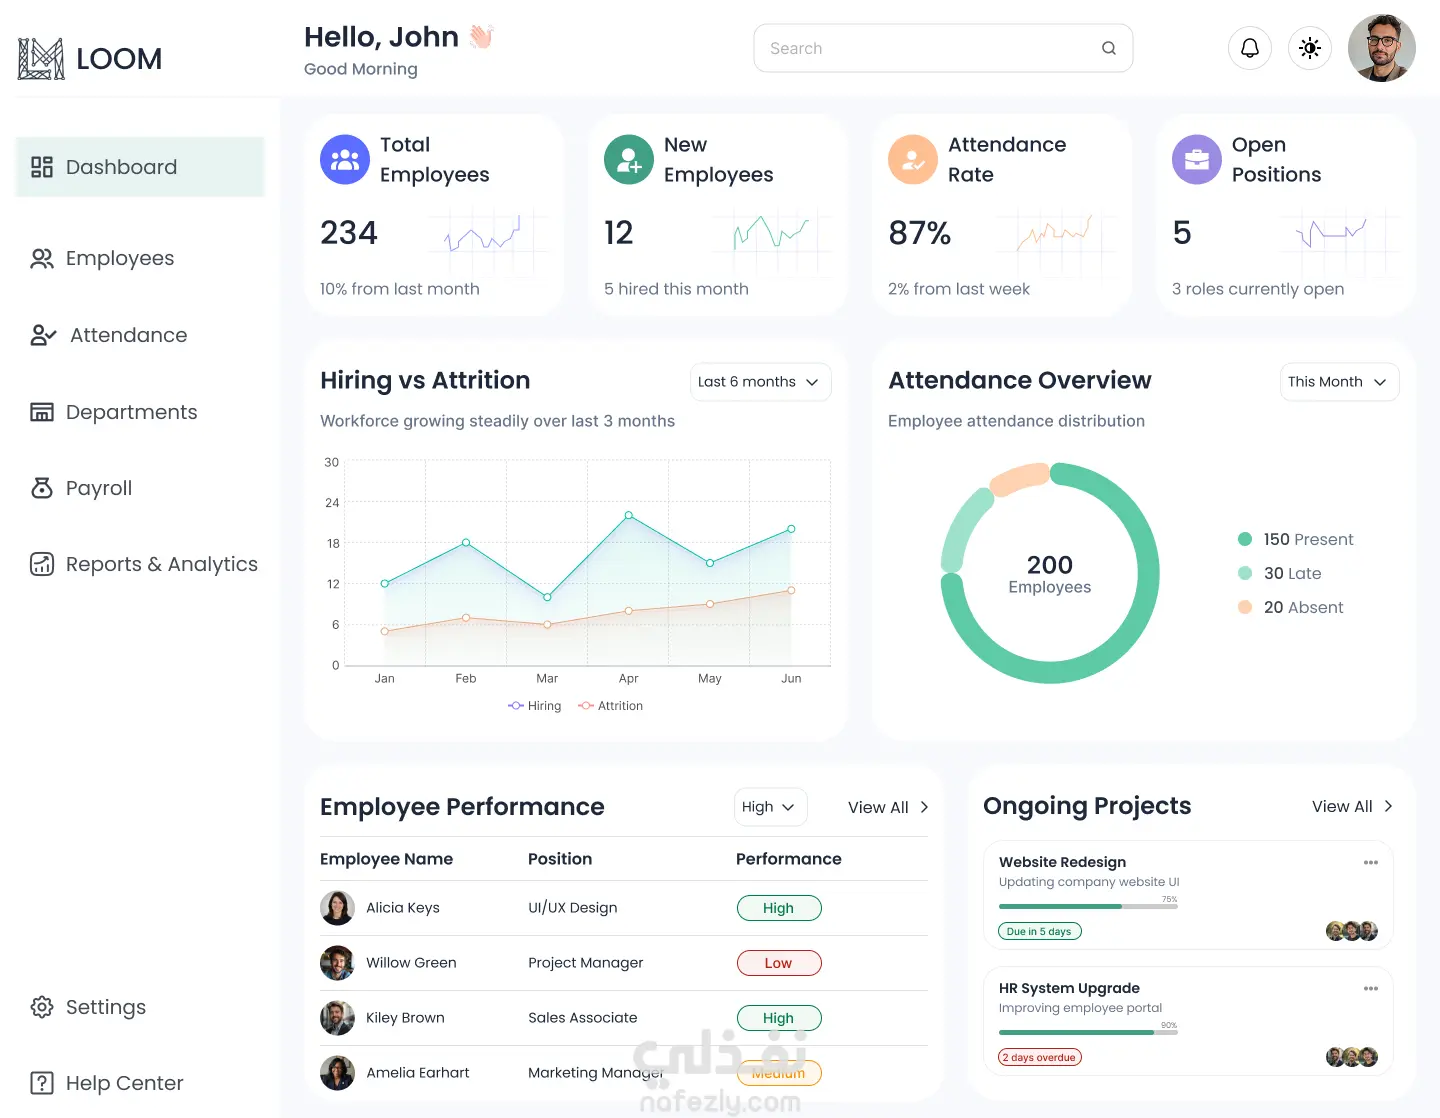Toggle light/dark theme sun icon
Image resolution: width=1440 pixels, height=1118 pixels.
click(x=1309, y=48)
